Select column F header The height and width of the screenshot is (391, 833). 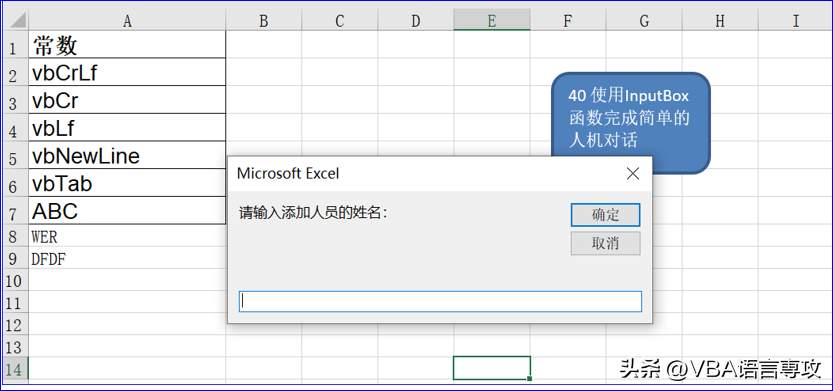[x=568, y=21]
